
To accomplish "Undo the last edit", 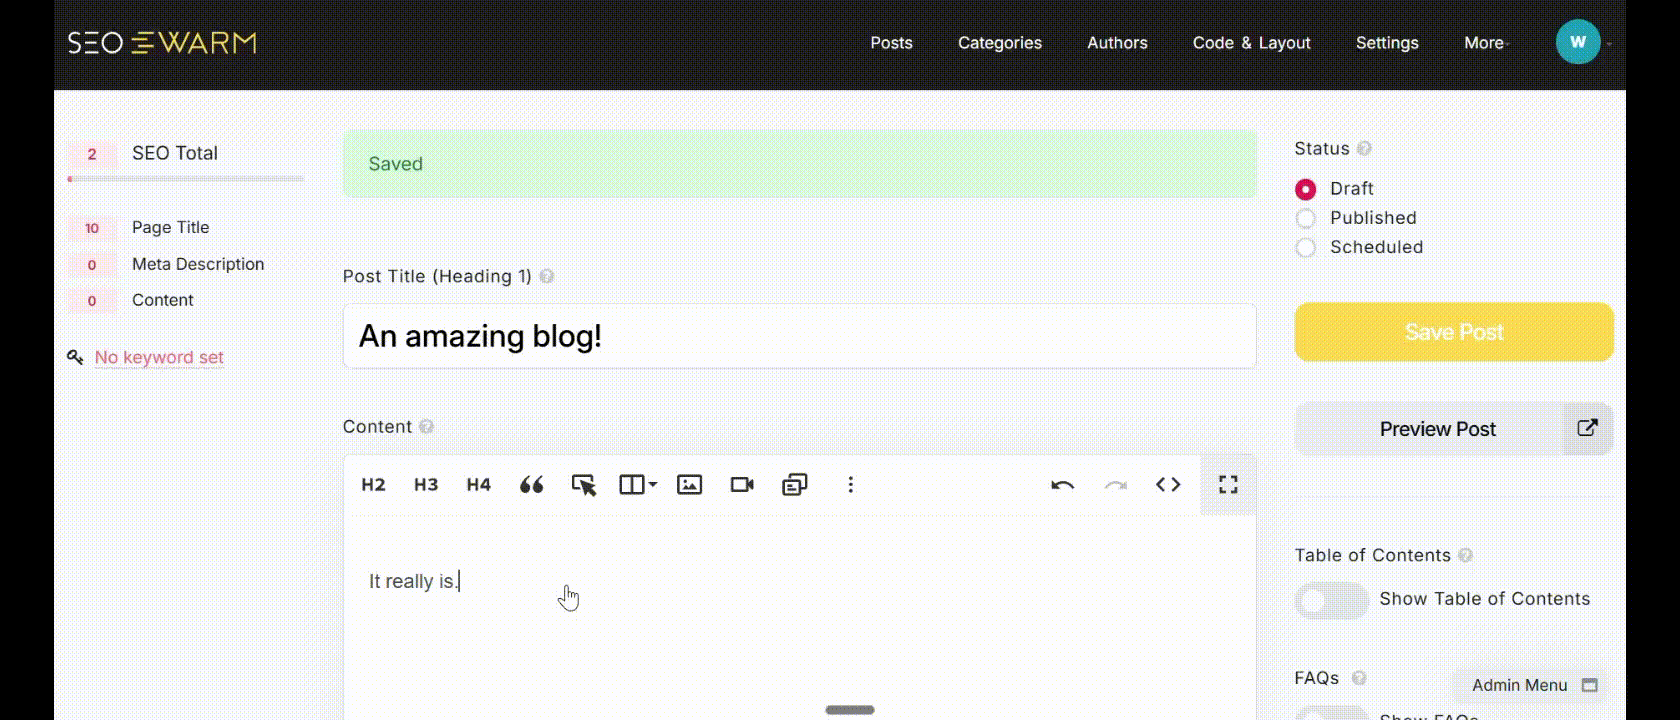I will tap(1063, 485).
